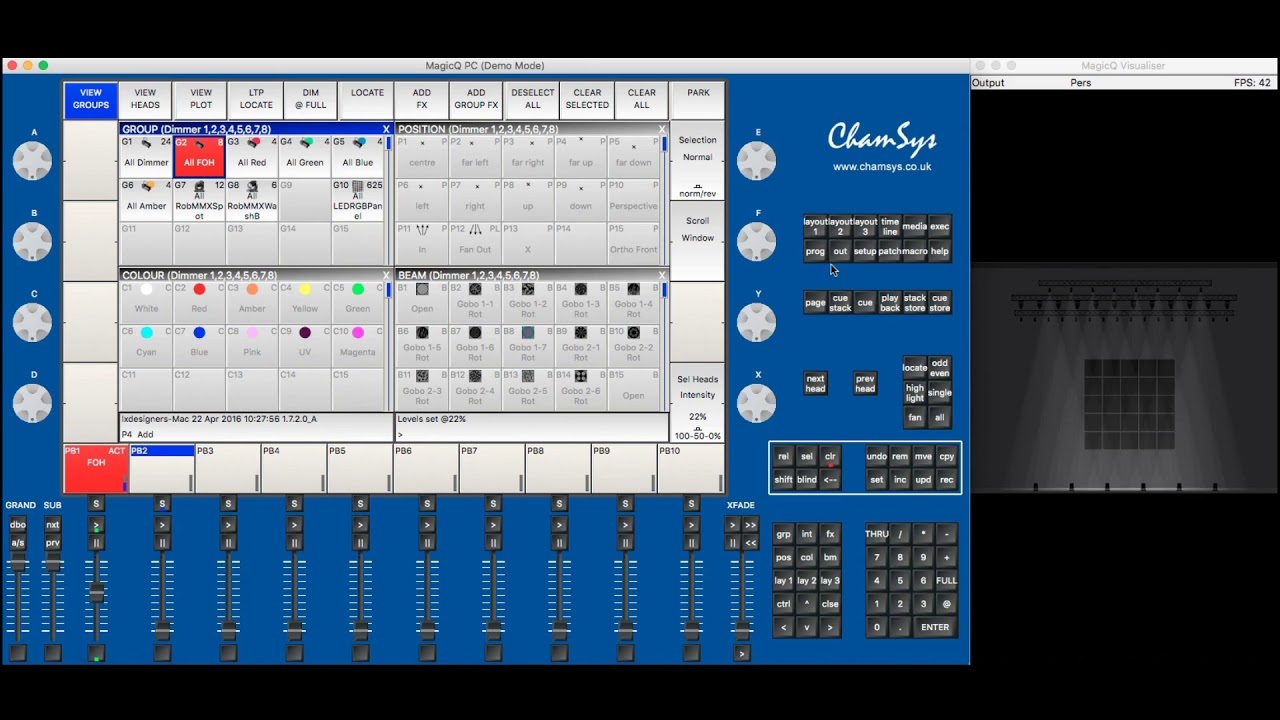Viewport: 1280px width, 720px height.
Task: Click the ENTER key on keypad
Action: [x=935, y=628]
